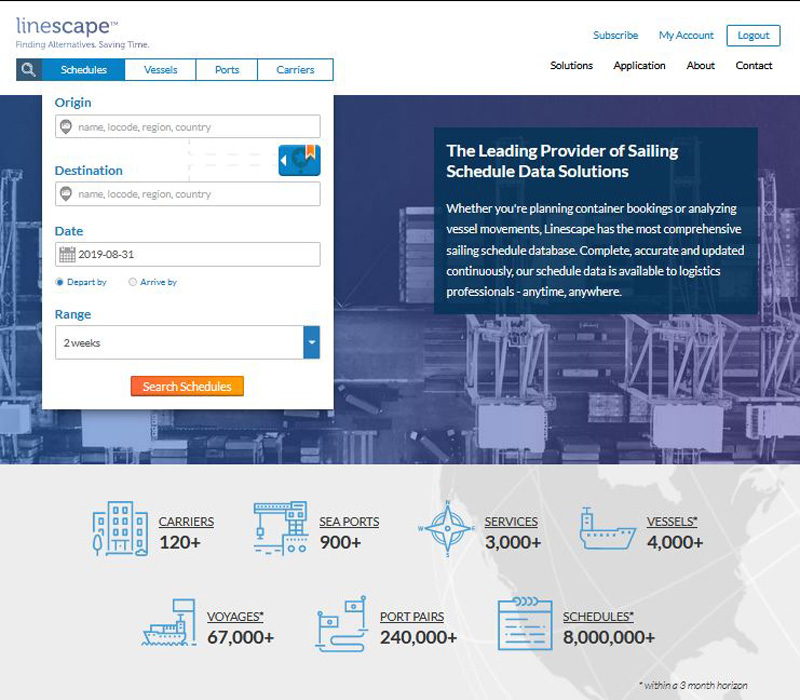800x700 pixels.
Task: Click the magnifier search icon
Action: [29, 70]
